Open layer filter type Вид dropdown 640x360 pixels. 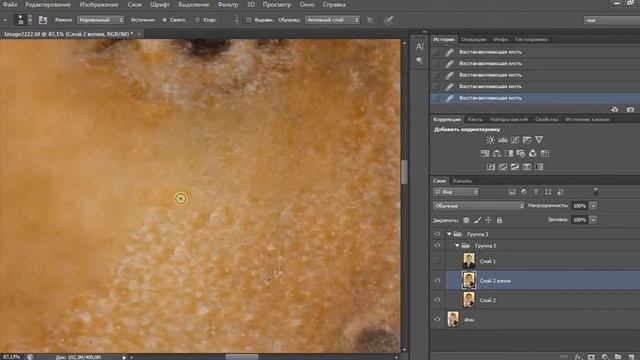[456, 192]
